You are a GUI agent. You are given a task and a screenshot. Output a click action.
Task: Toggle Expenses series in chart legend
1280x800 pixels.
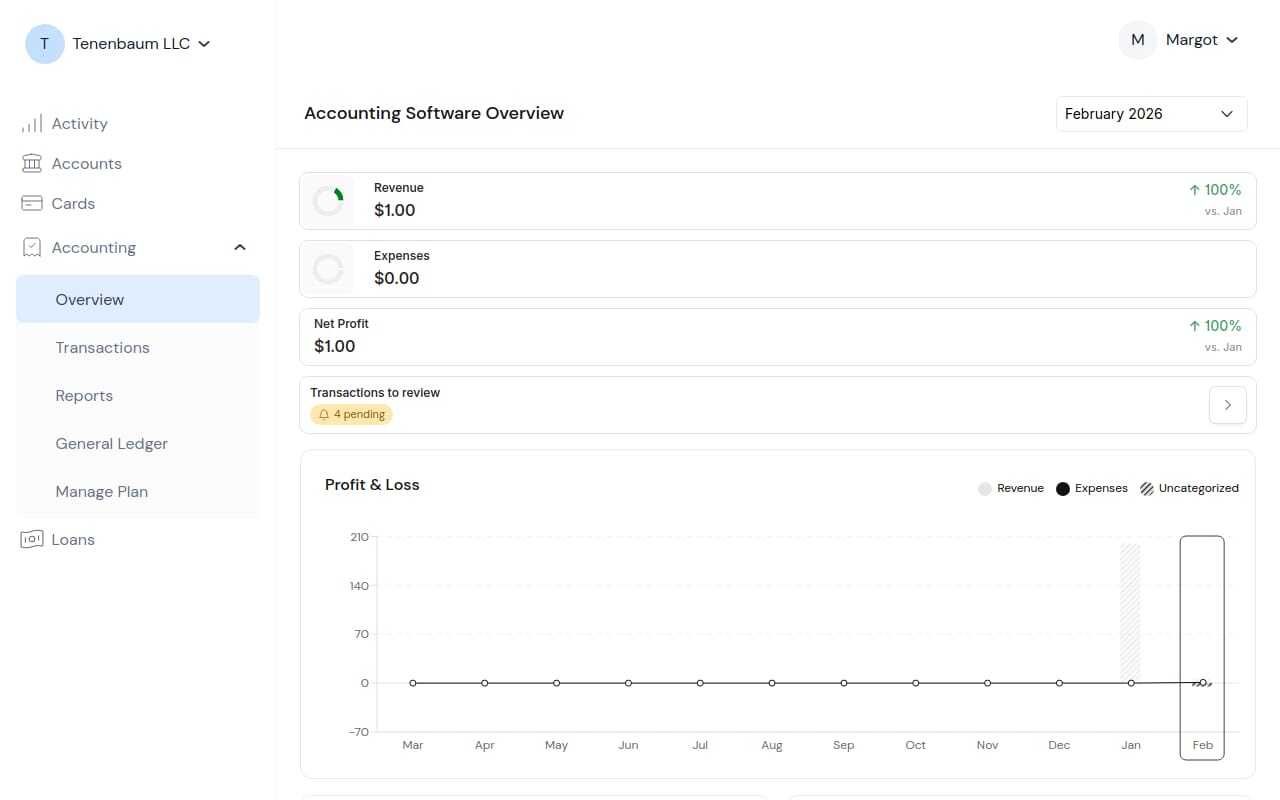tap(1092, 488)
